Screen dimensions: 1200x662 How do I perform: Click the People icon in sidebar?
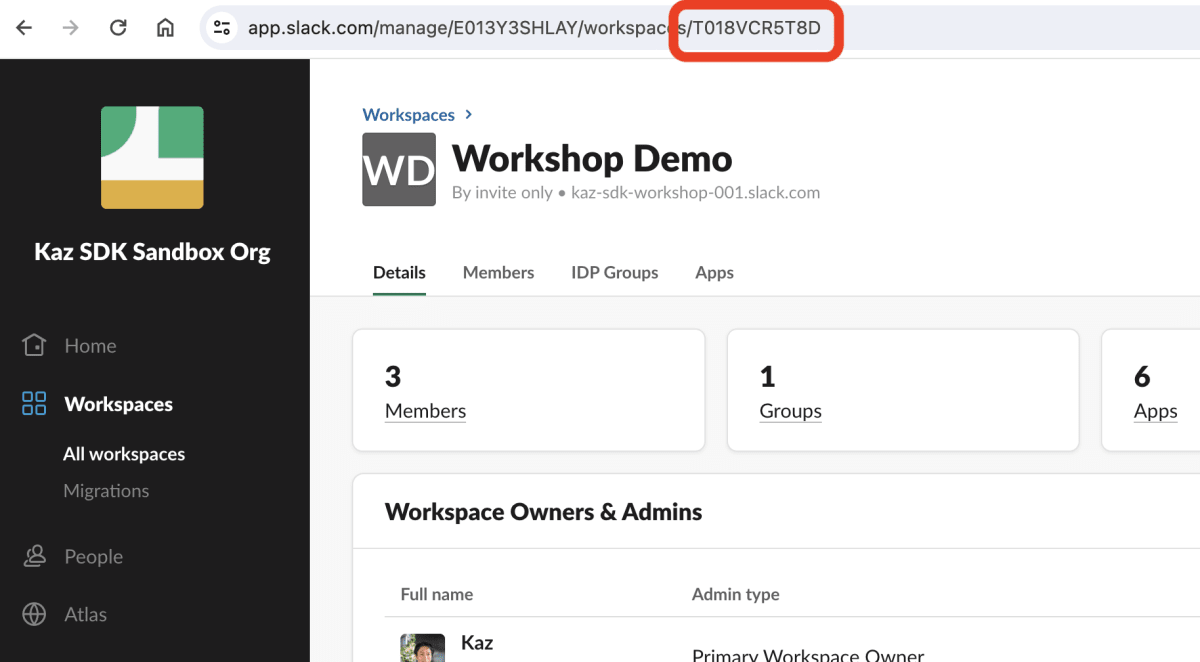tap(34, 556)
